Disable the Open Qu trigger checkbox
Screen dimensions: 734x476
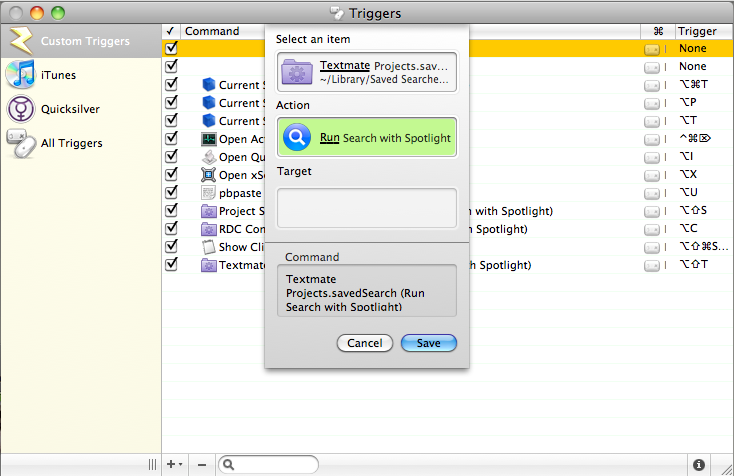(x=171, y=156)
